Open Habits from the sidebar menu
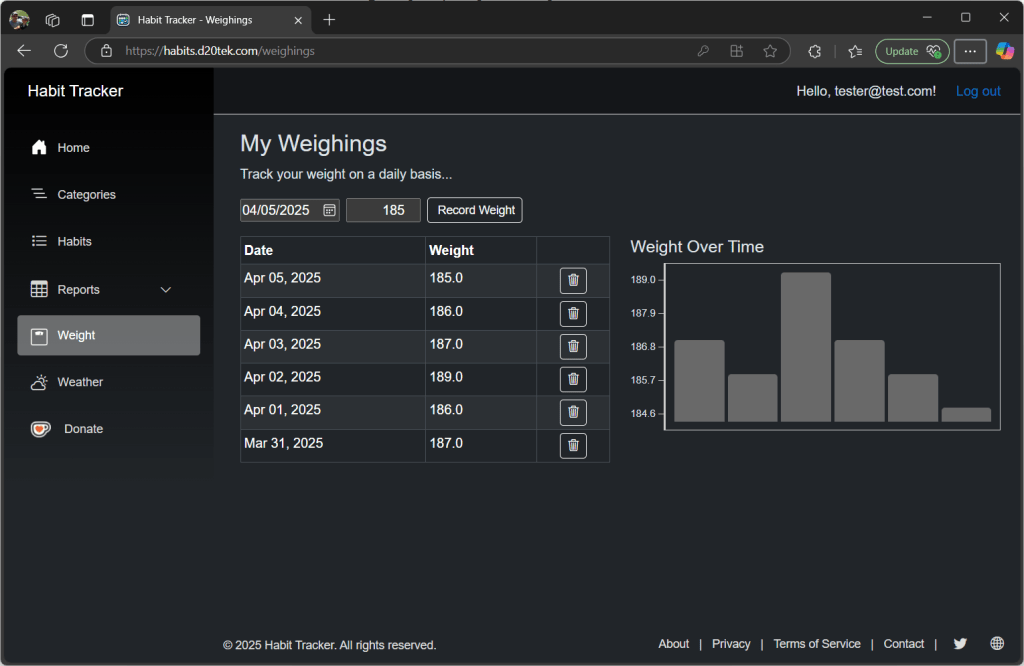 tap(74, 242)
